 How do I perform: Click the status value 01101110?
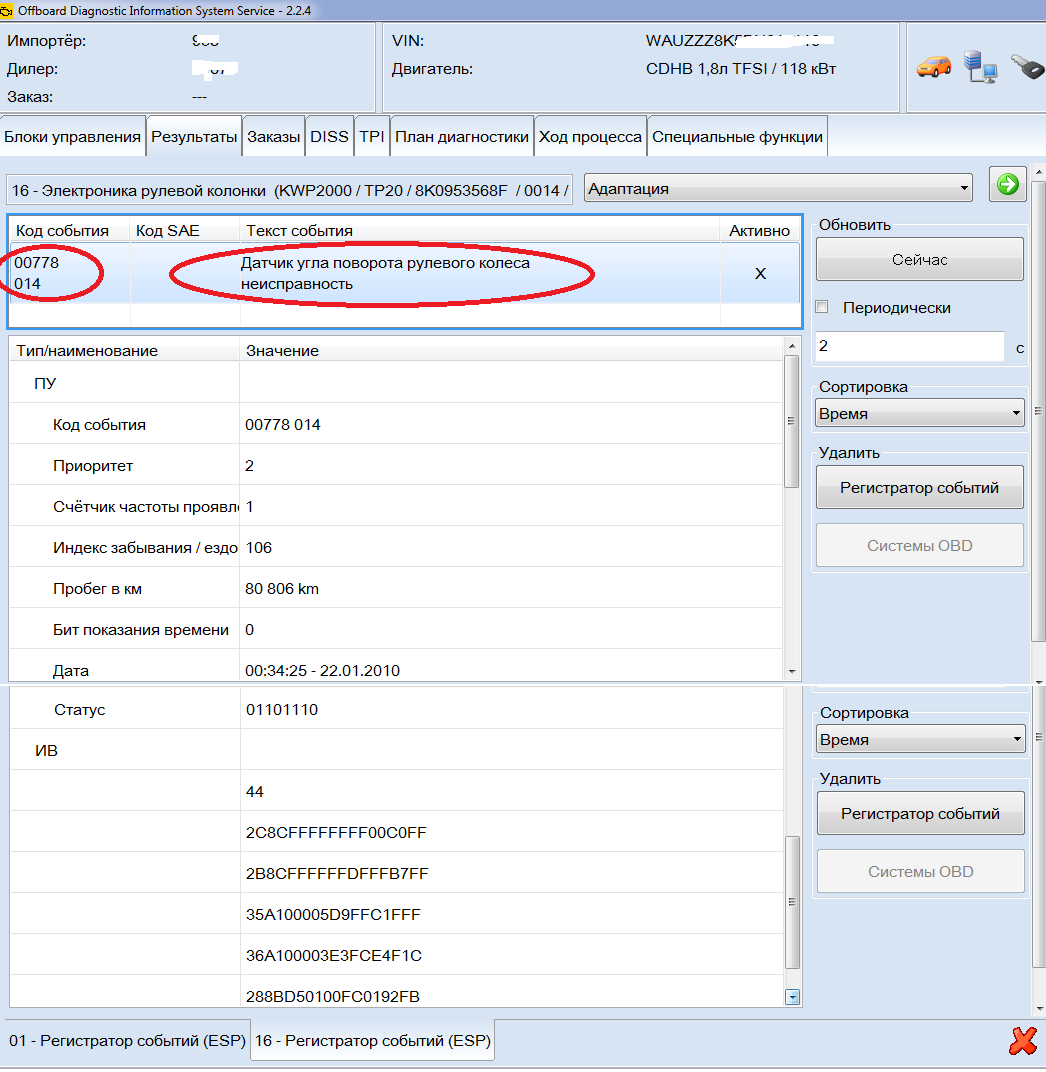[282, 710]
